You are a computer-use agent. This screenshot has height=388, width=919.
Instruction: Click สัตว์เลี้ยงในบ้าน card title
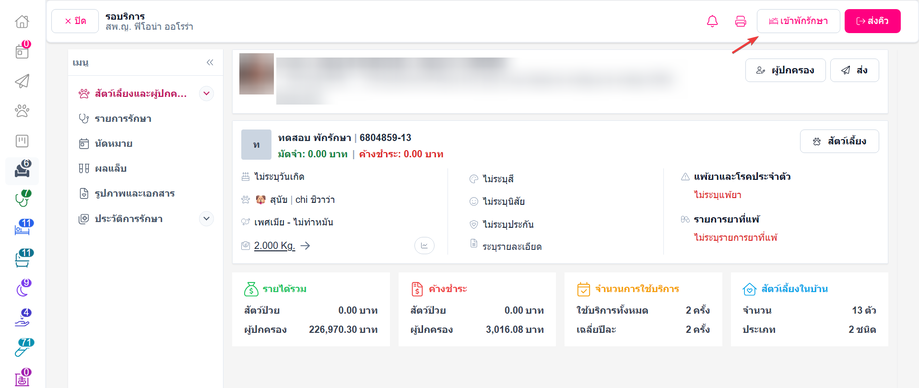(794, 288)
